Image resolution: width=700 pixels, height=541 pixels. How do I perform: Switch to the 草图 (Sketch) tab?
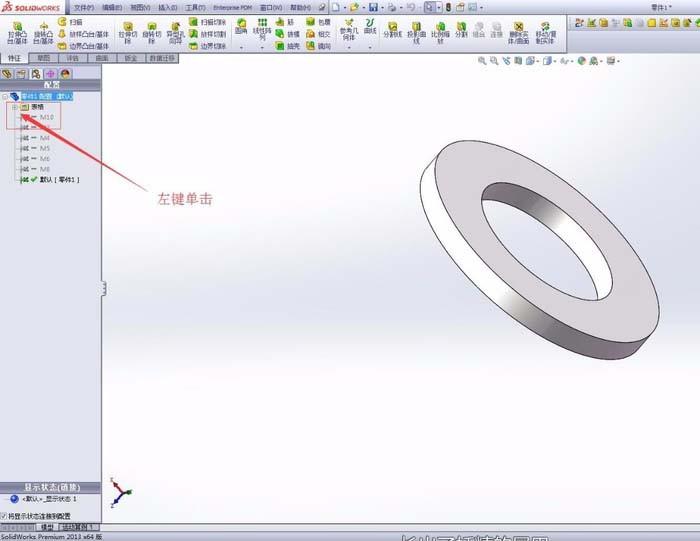coord(43,58)
